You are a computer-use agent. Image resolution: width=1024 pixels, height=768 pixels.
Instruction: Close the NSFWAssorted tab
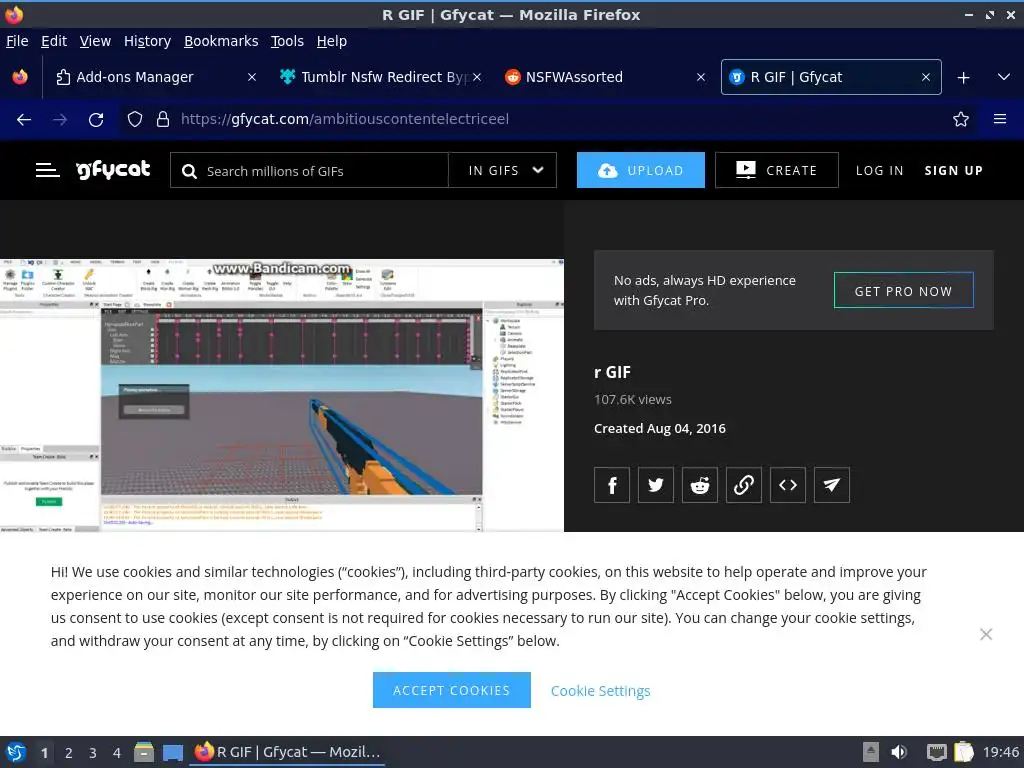click(x=701, y=77)
